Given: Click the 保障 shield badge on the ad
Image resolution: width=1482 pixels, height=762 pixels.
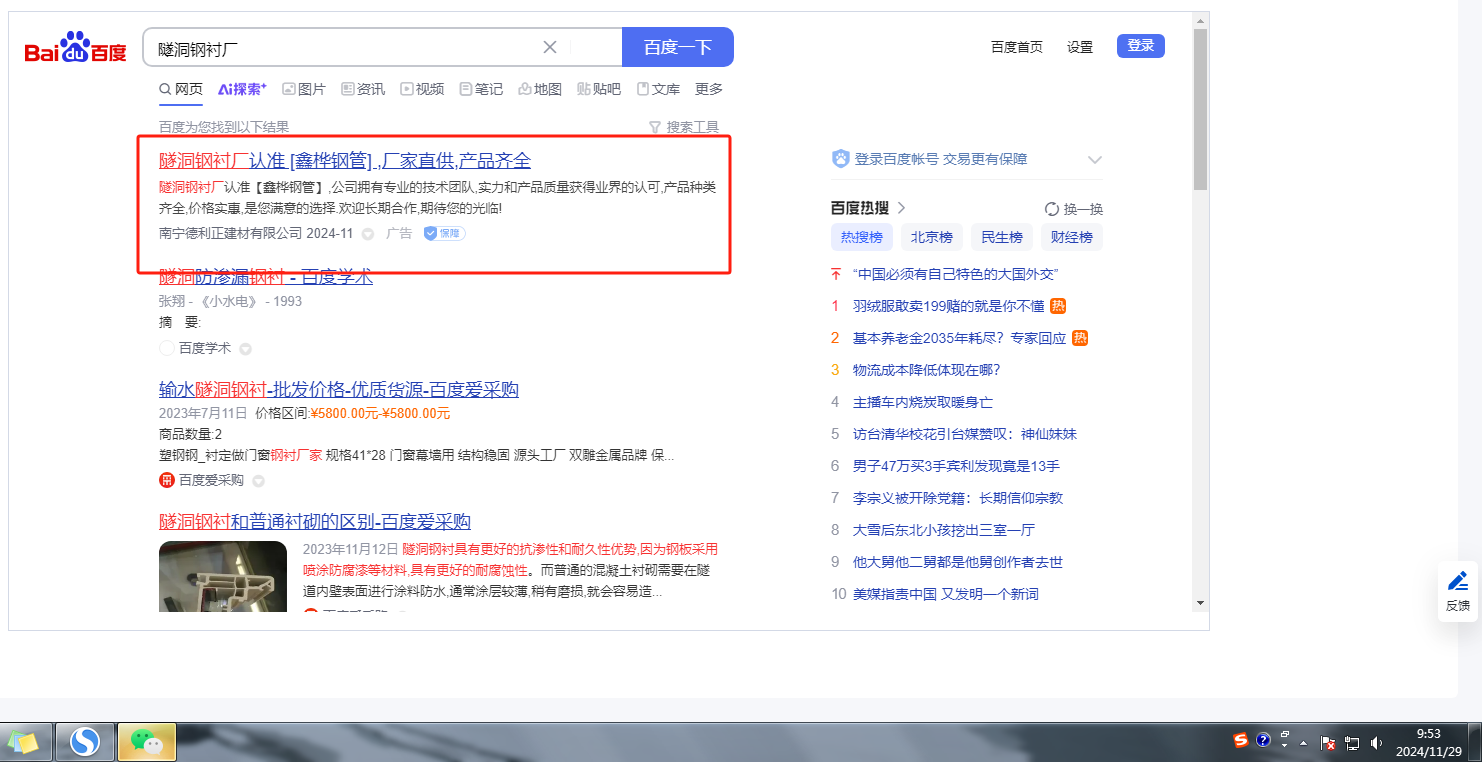Looking at the screenshot, I should point(444,233).
